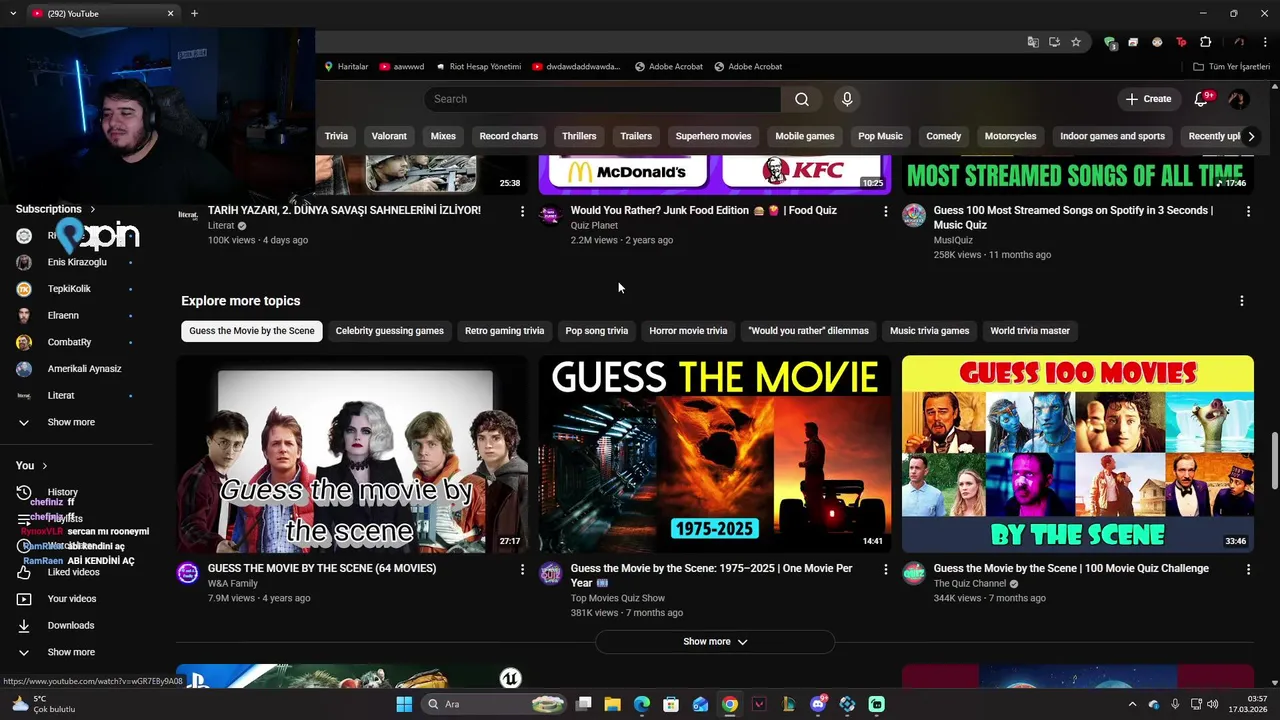
Task: Select Retro gaming trivia topic
Action: [504, 331]
